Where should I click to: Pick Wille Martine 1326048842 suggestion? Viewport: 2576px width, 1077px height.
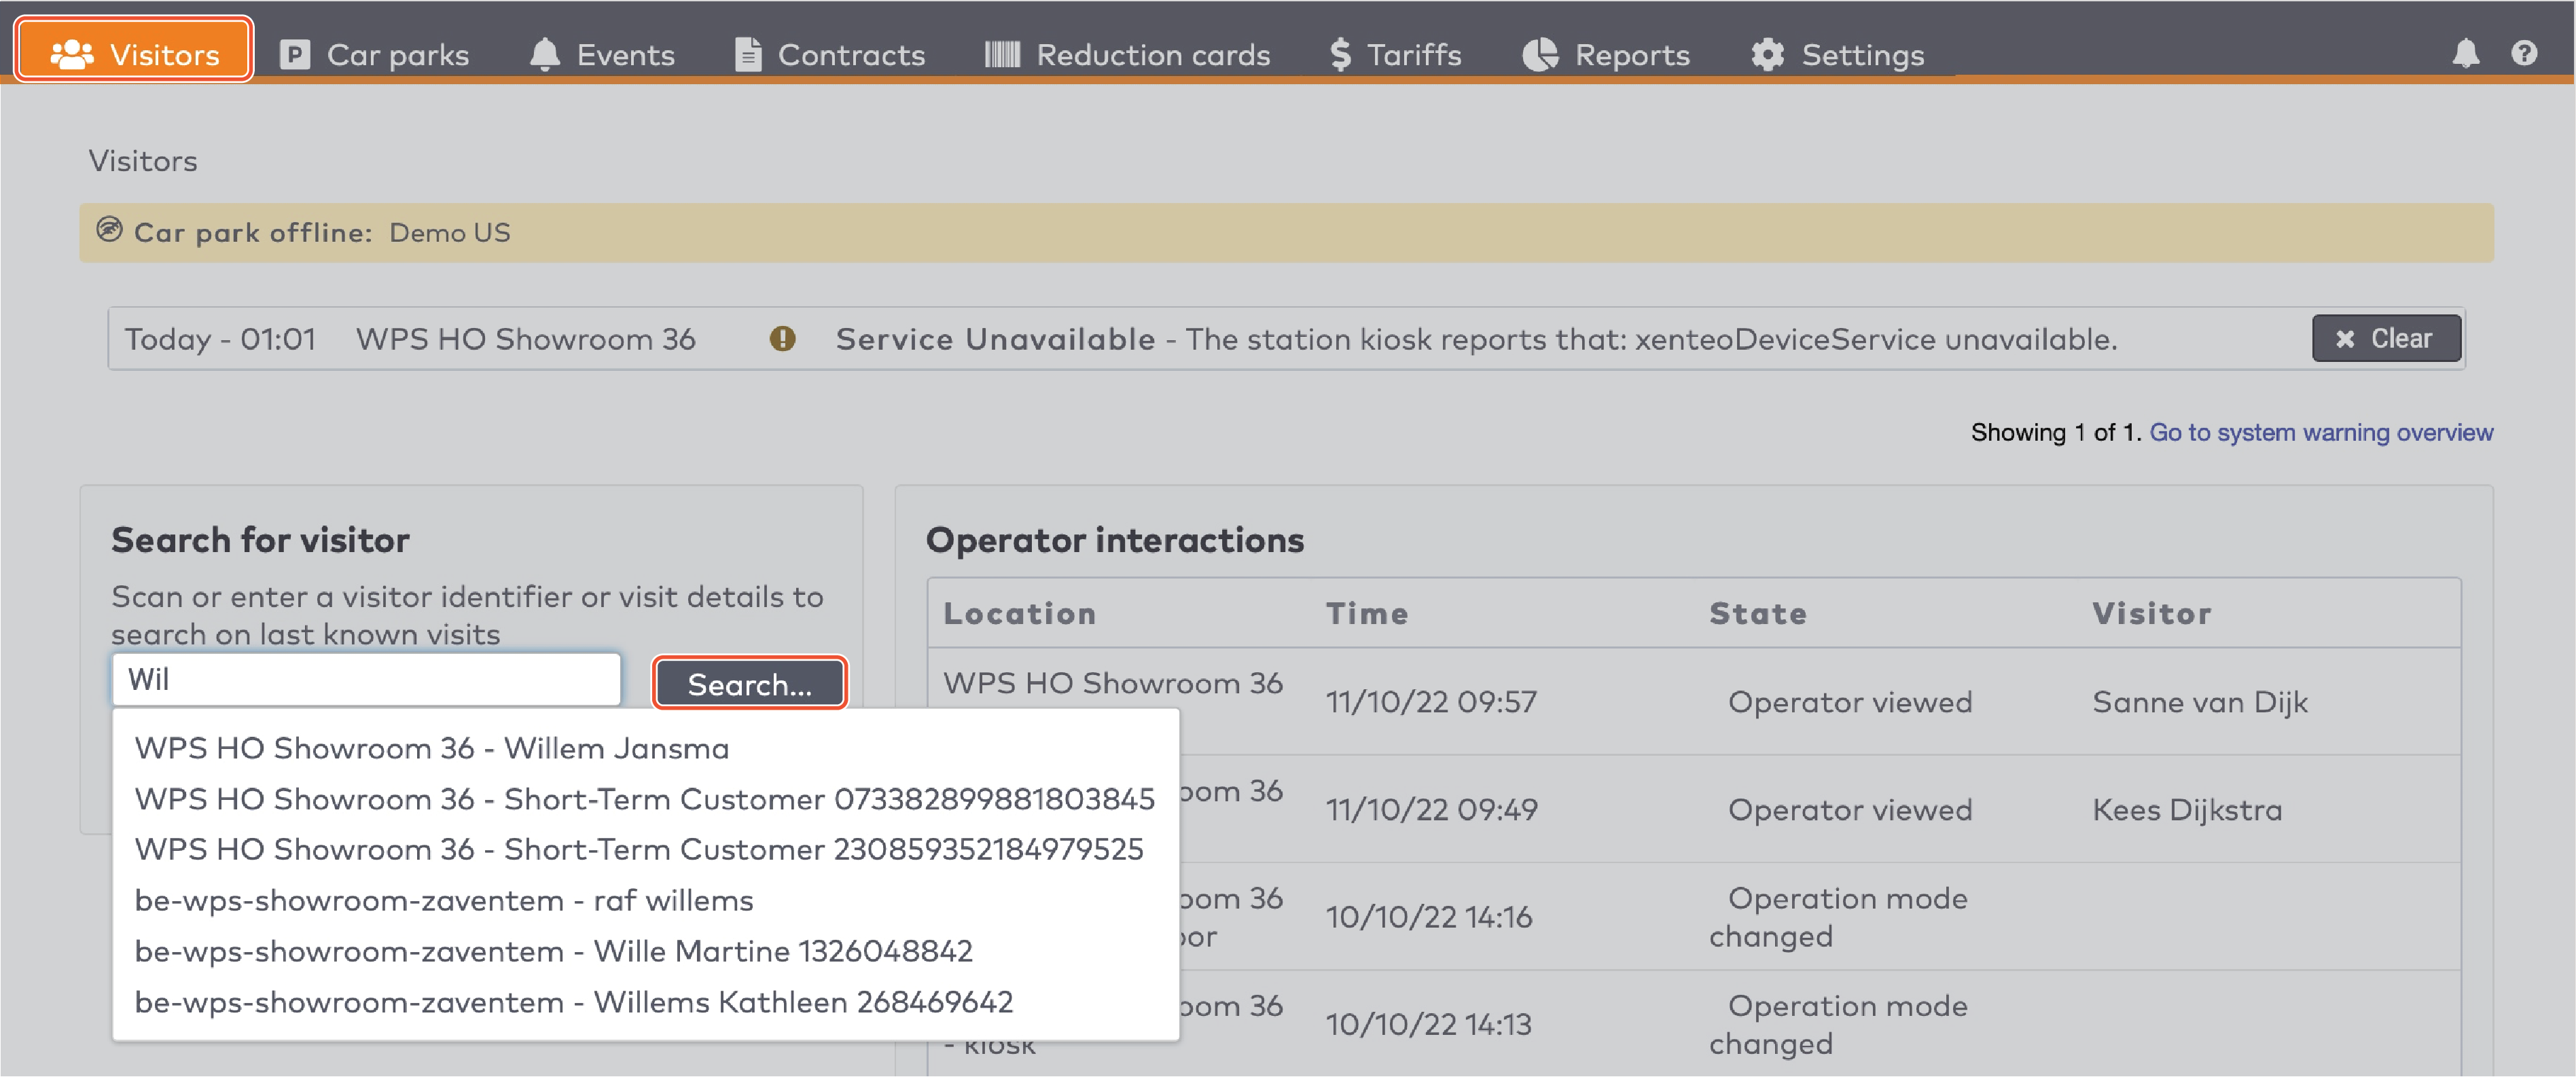pos(553,951)
